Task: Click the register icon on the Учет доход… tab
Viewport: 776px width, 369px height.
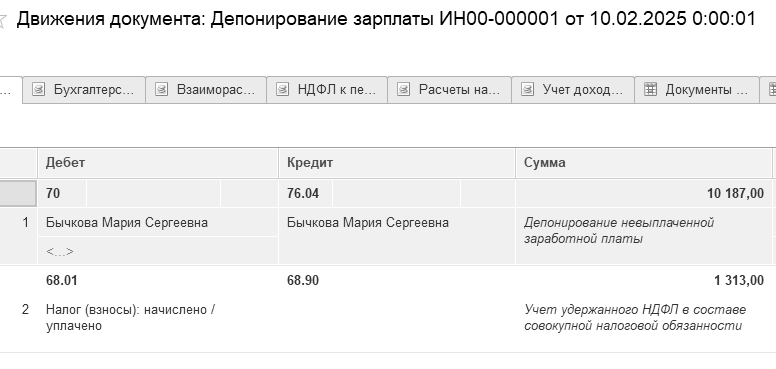Action: (x=527, y=90)
